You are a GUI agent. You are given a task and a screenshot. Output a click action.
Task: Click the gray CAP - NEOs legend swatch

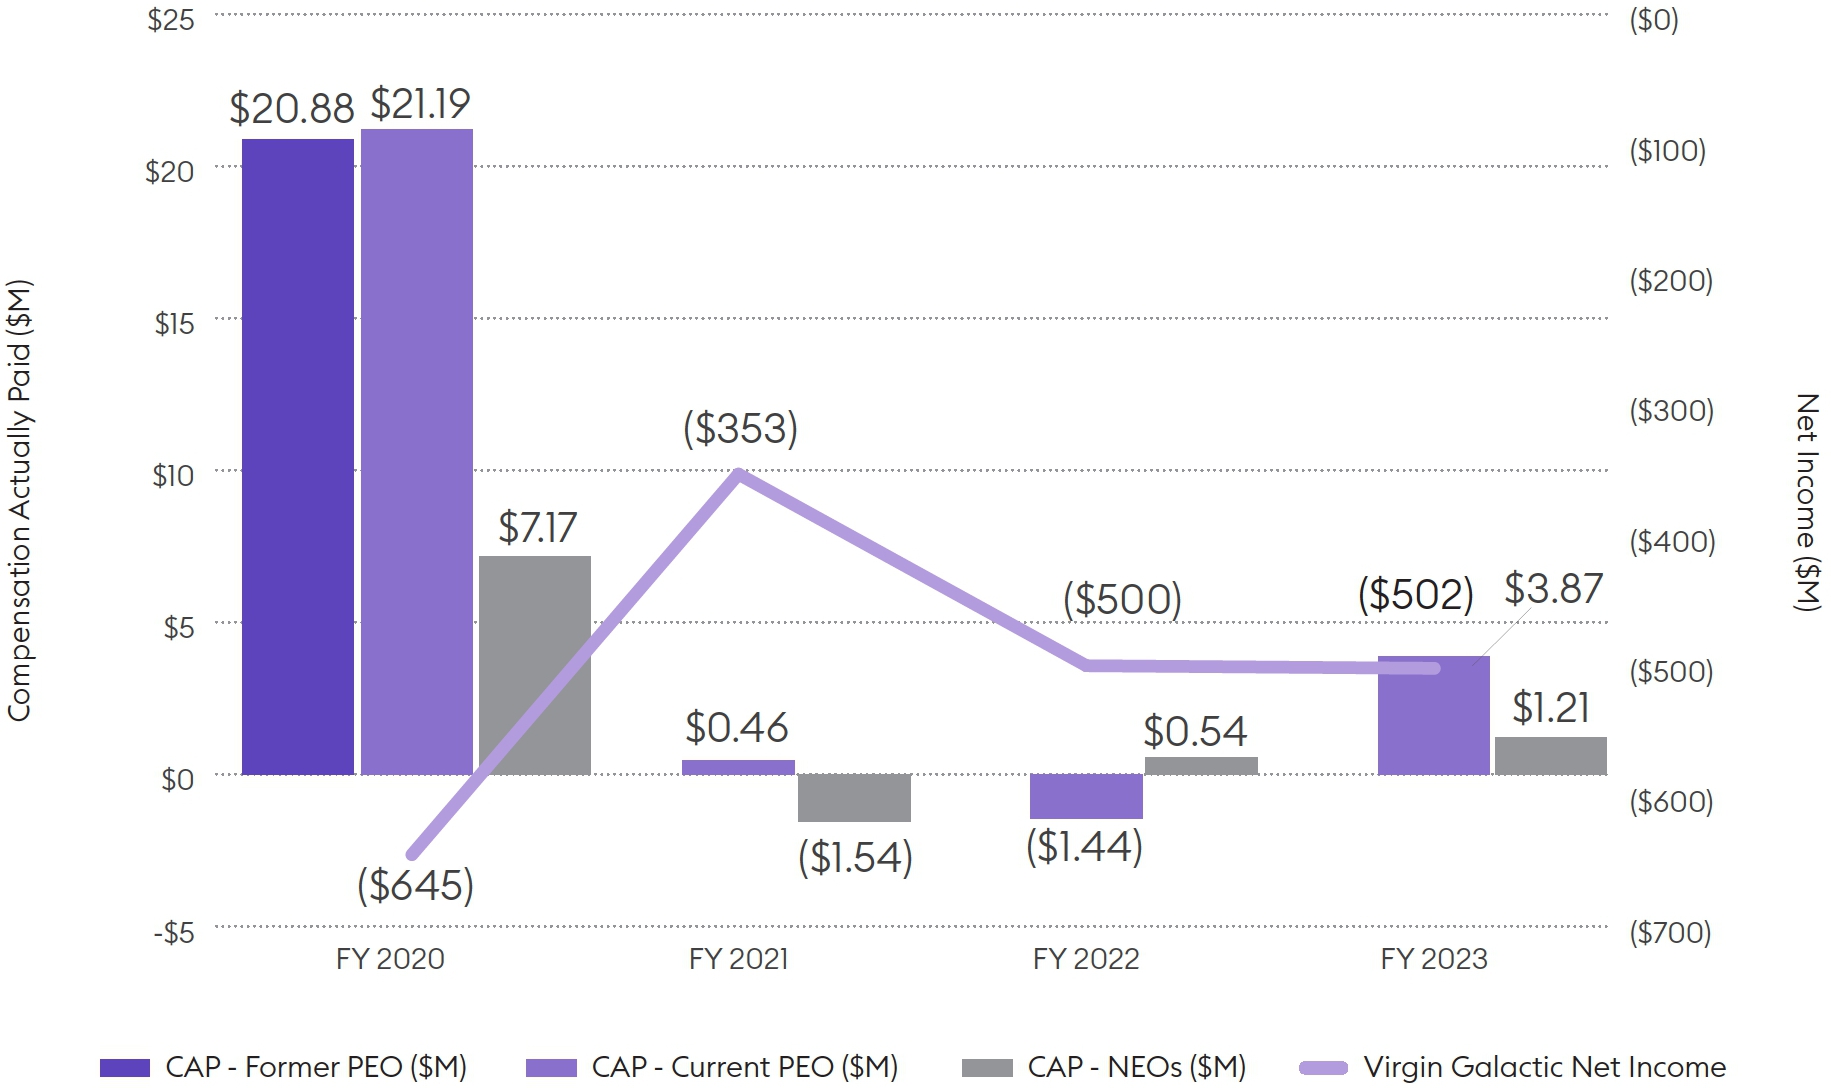point(987,1068)
